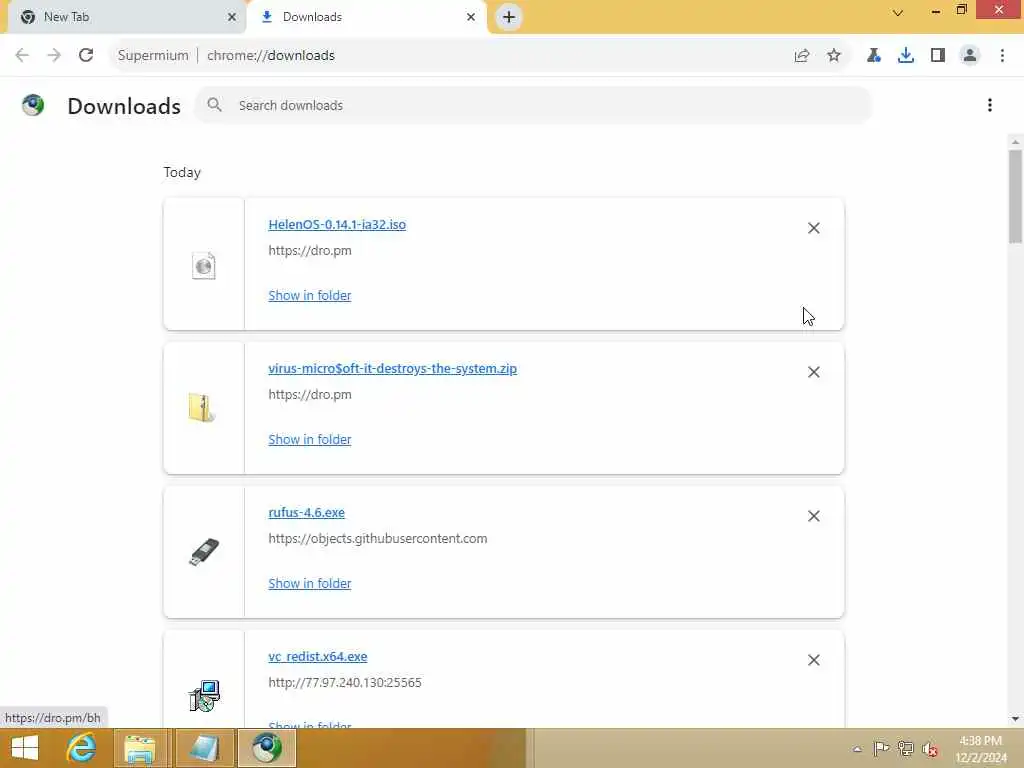Screen dimensions: 1024x768
Task: Click the vc_redist installer icon
Action: (x=204, y=696)
